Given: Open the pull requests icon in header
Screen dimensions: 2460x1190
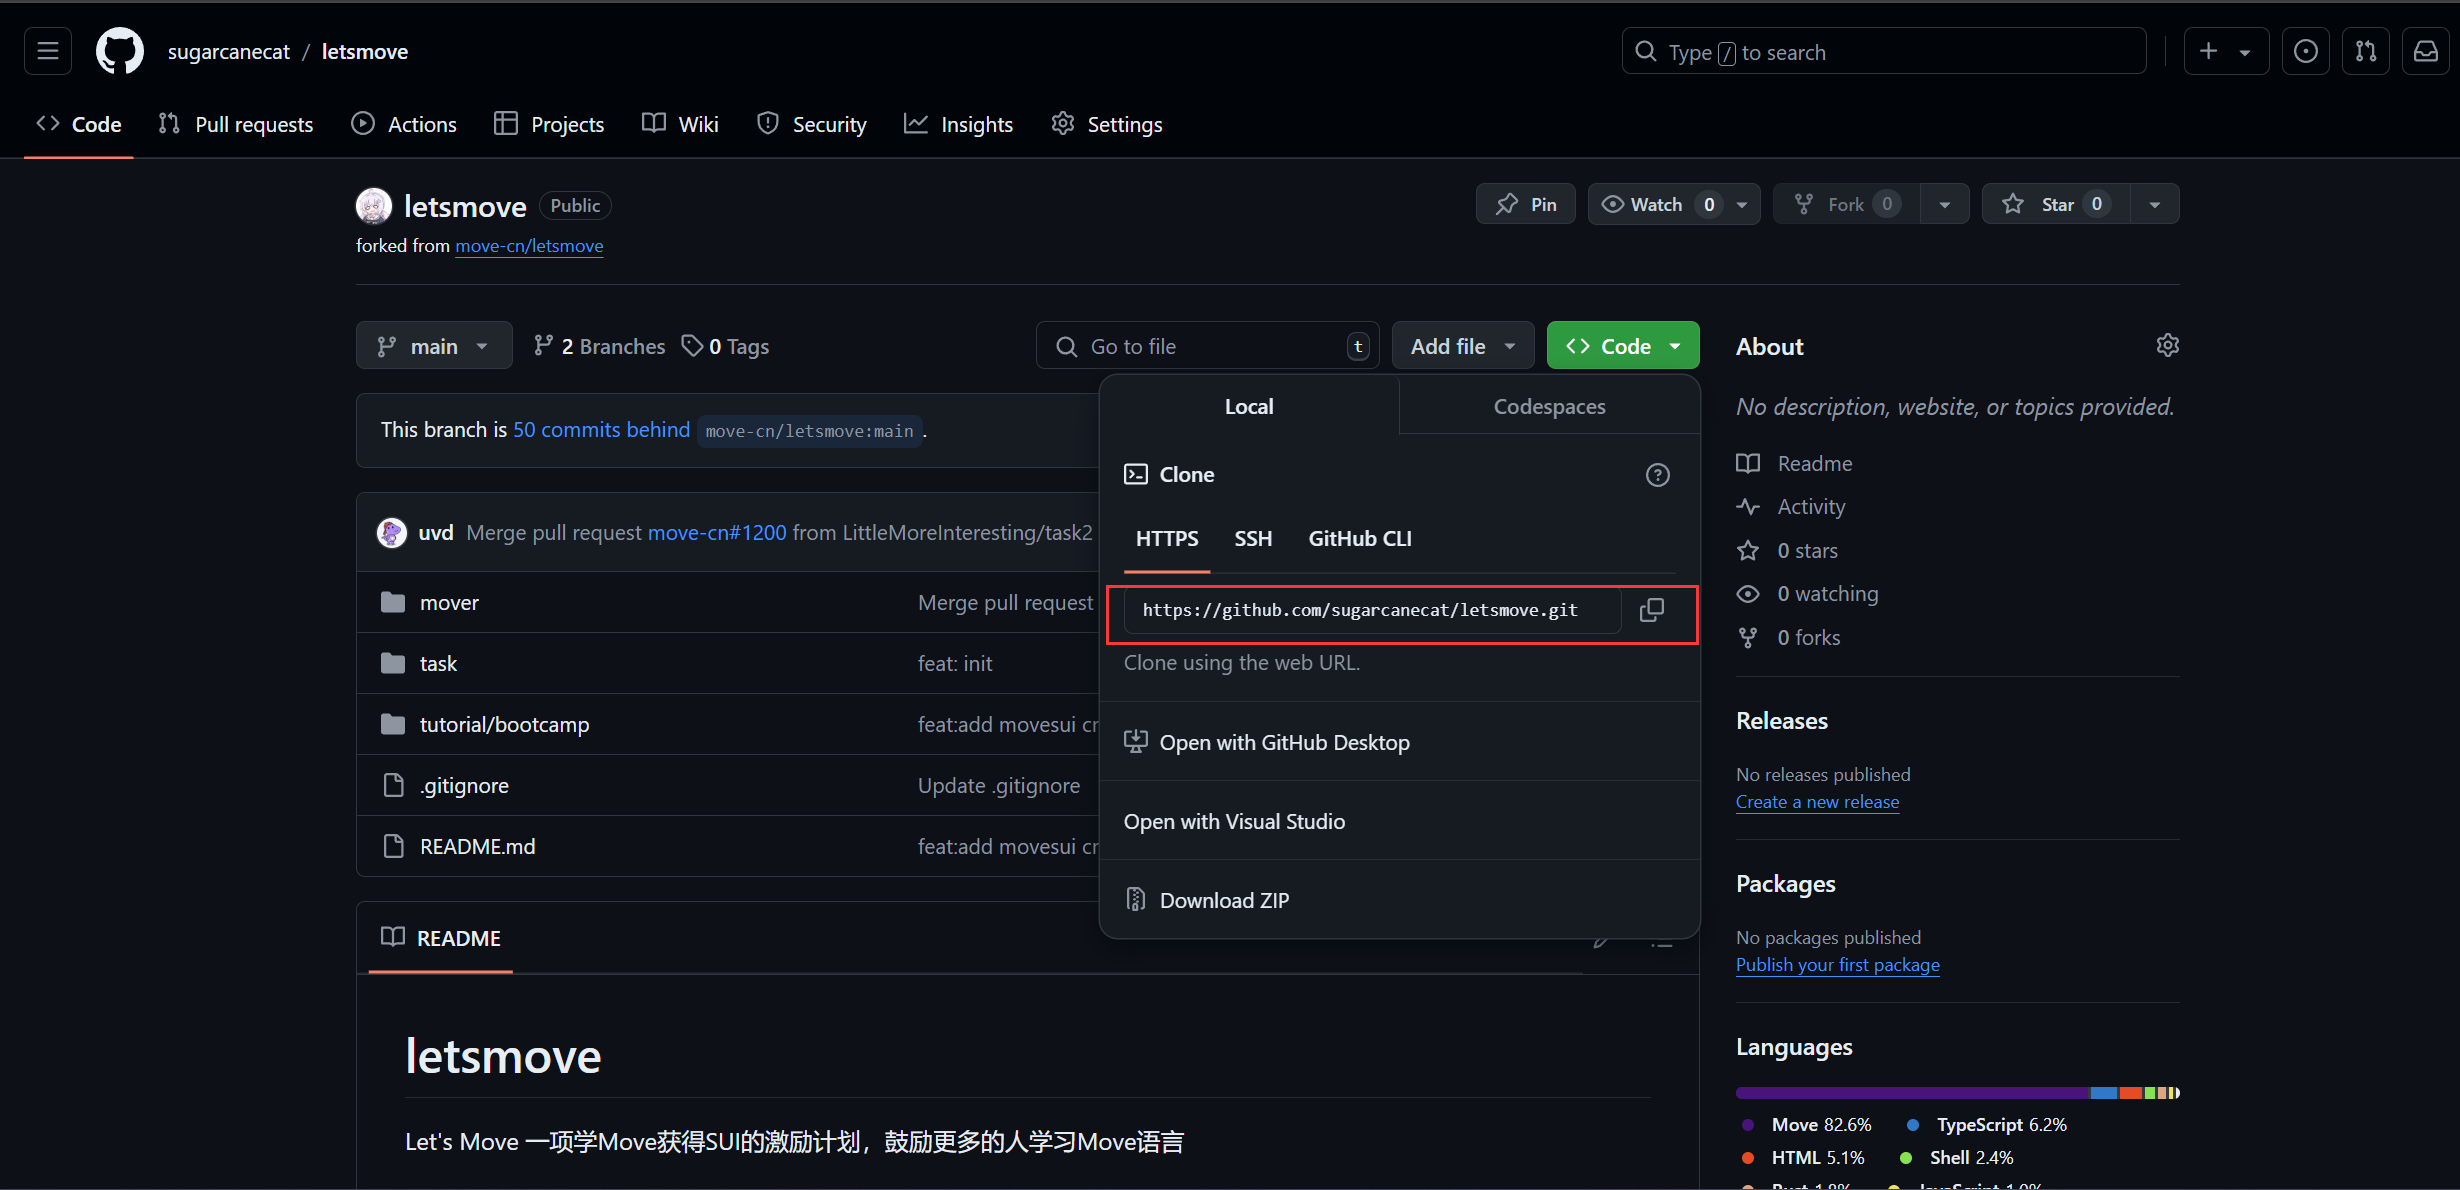Looking at the screenshot, I should pyautogui.click(x=2365, y=51).
